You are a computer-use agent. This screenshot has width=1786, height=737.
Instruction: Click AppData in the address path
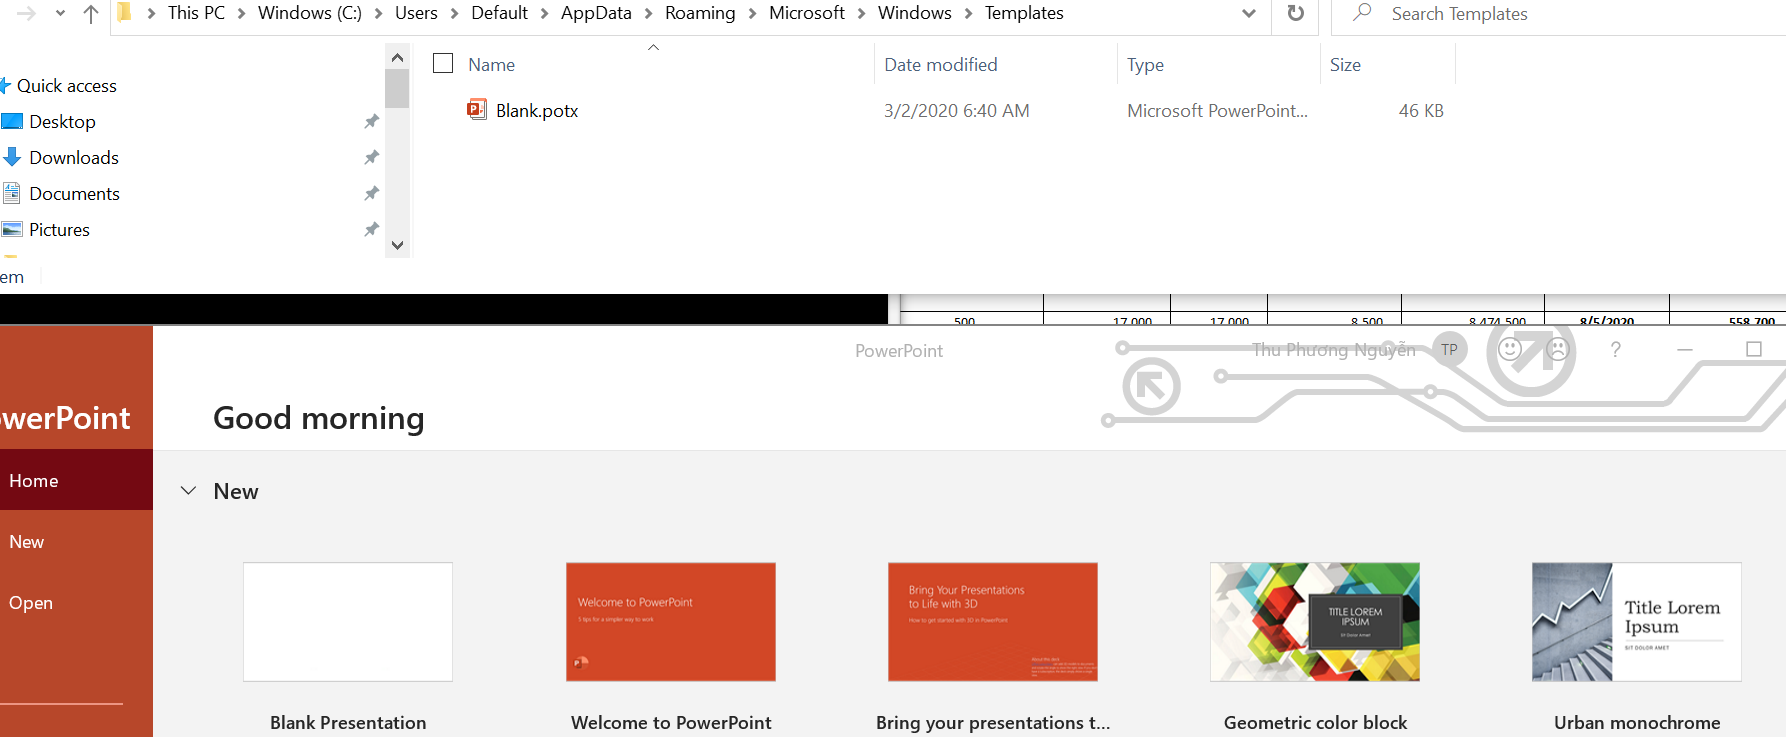click(x=596, y=13)
